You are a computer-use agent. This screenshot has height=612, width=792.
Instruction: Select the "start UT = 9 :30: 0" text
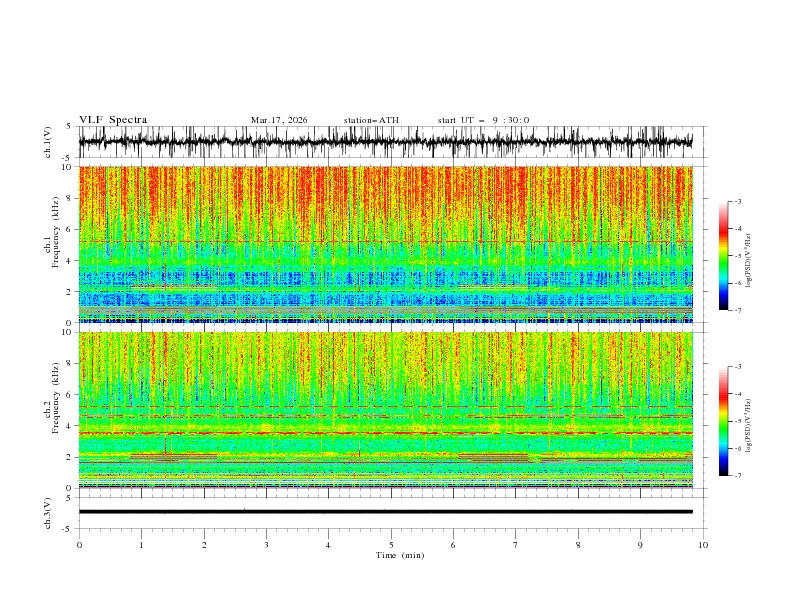pyautogui.click(x=483, y=120)
